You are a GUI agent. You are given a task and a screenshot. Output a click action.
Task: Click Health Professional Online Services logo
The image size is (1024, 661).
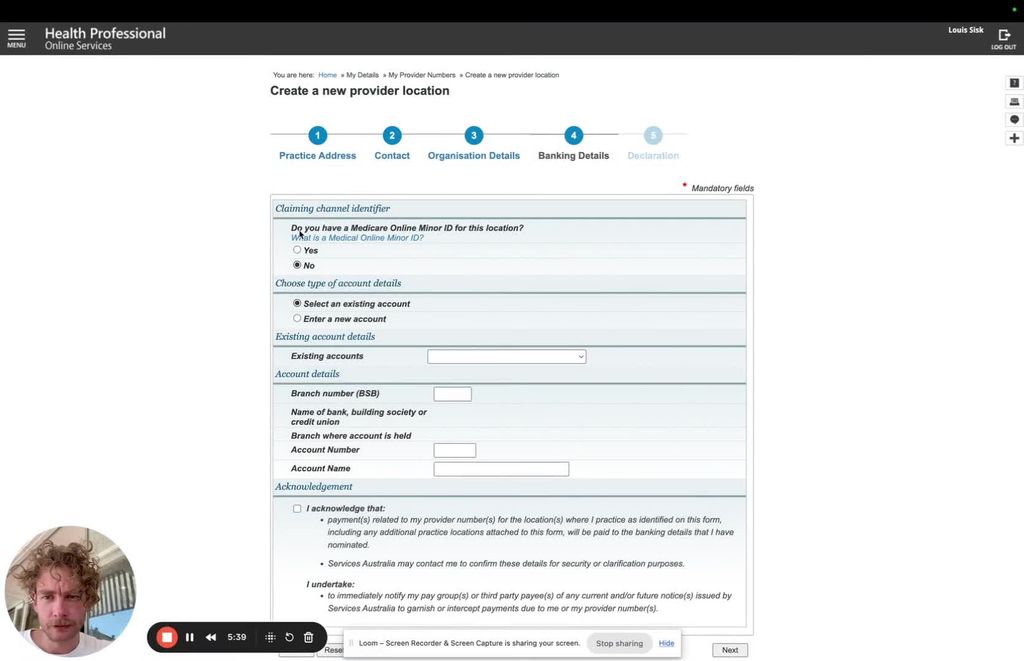point(105,38)
